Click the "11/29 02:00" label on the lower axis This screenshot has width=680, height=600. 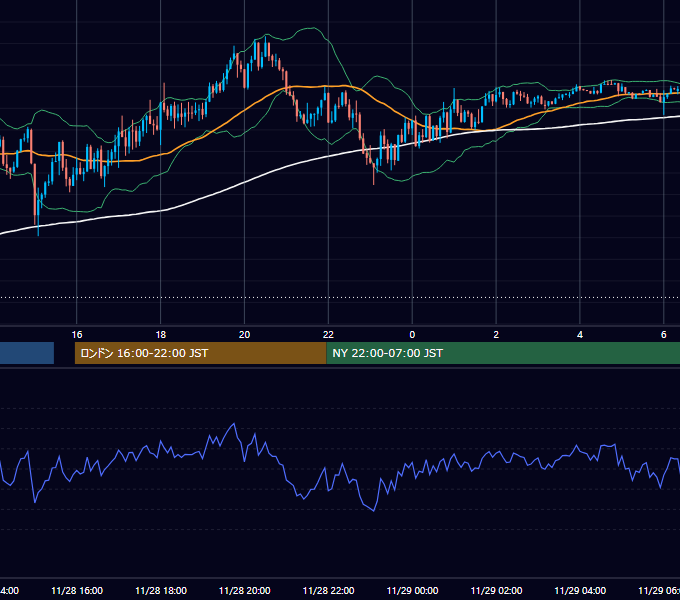point(497,590)
